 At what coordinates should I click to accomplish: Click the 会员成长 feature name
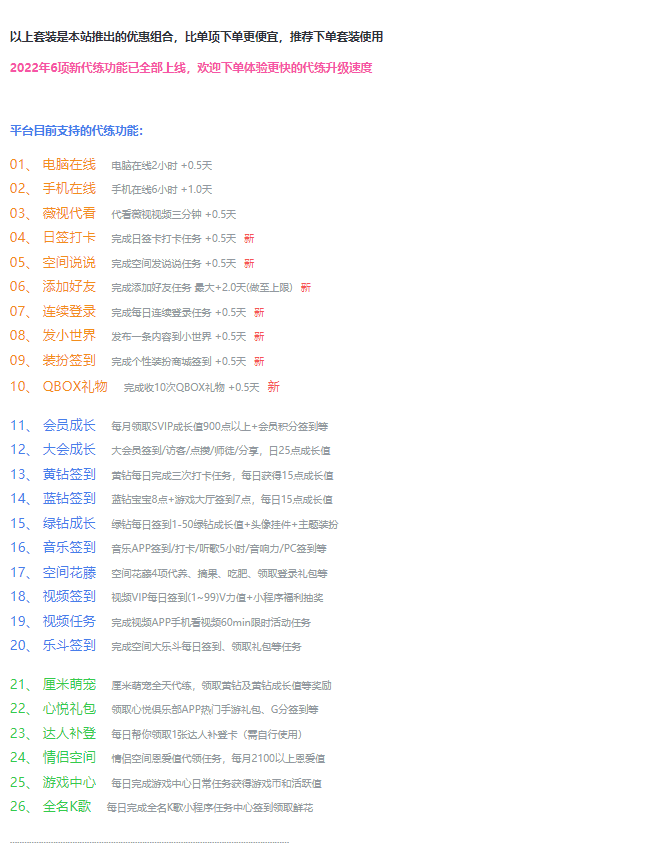(x=69, y=425)
